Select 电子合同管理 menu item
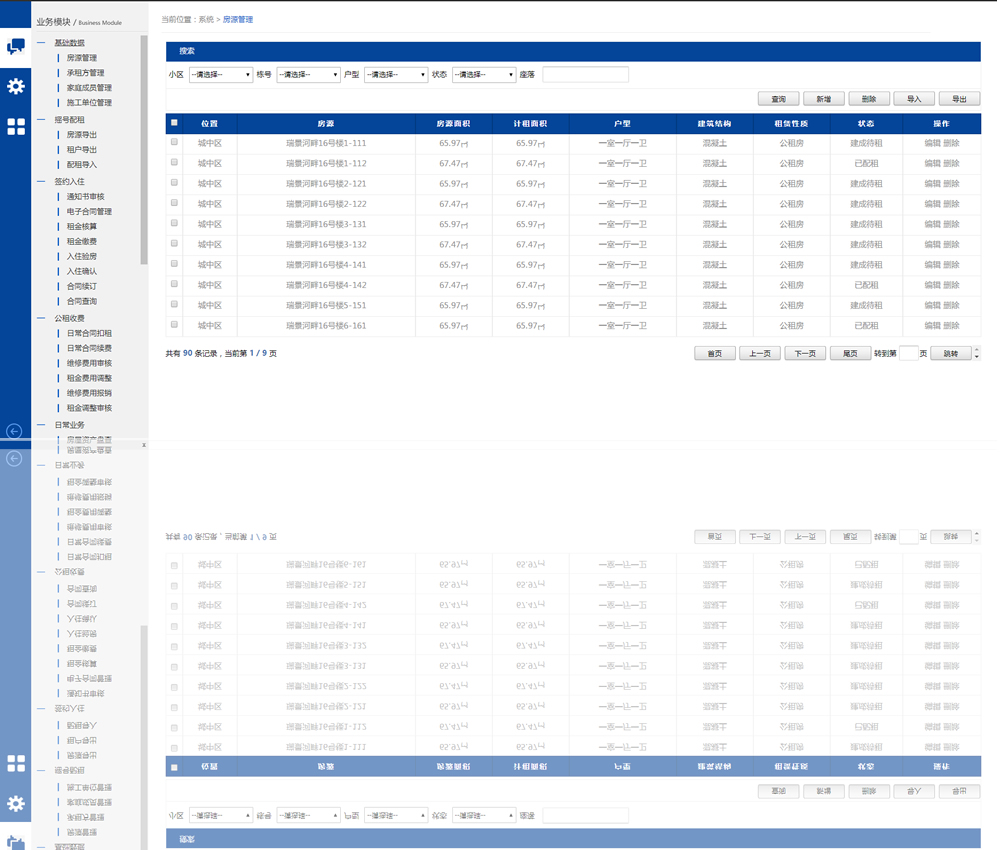Screen dimensions: 1000x850 [x=89, y=212]
